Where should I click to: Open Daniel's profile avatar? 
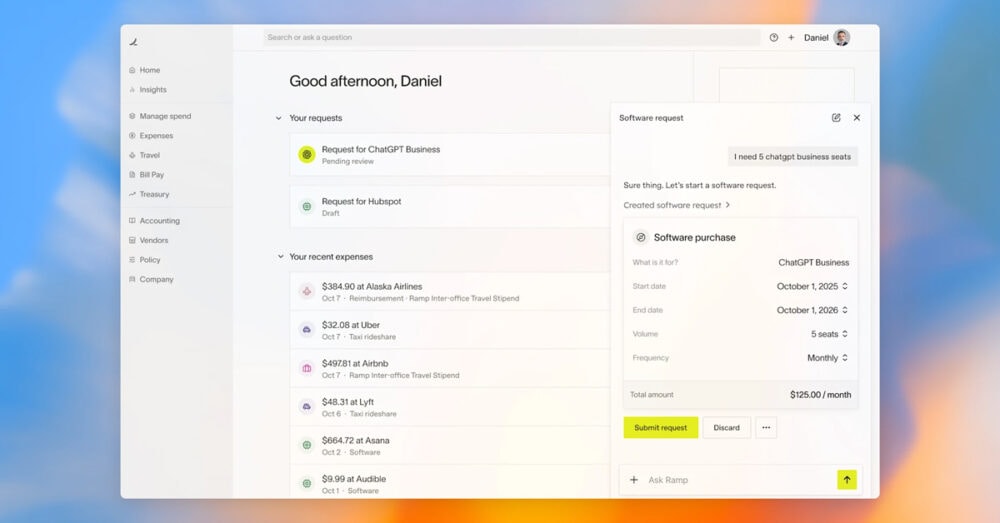[842, 38]
